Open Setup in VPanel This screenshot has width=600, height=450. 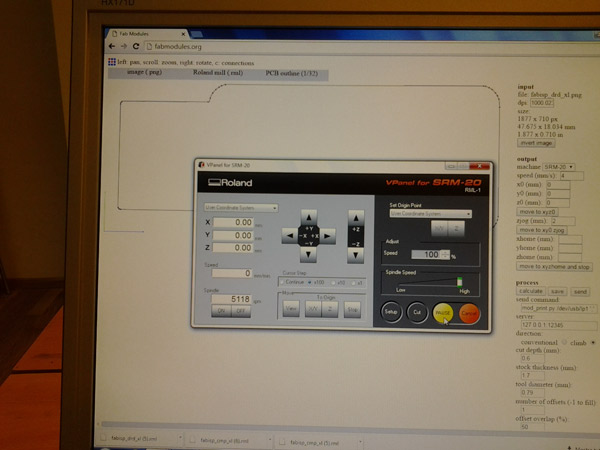pos(391,312)
